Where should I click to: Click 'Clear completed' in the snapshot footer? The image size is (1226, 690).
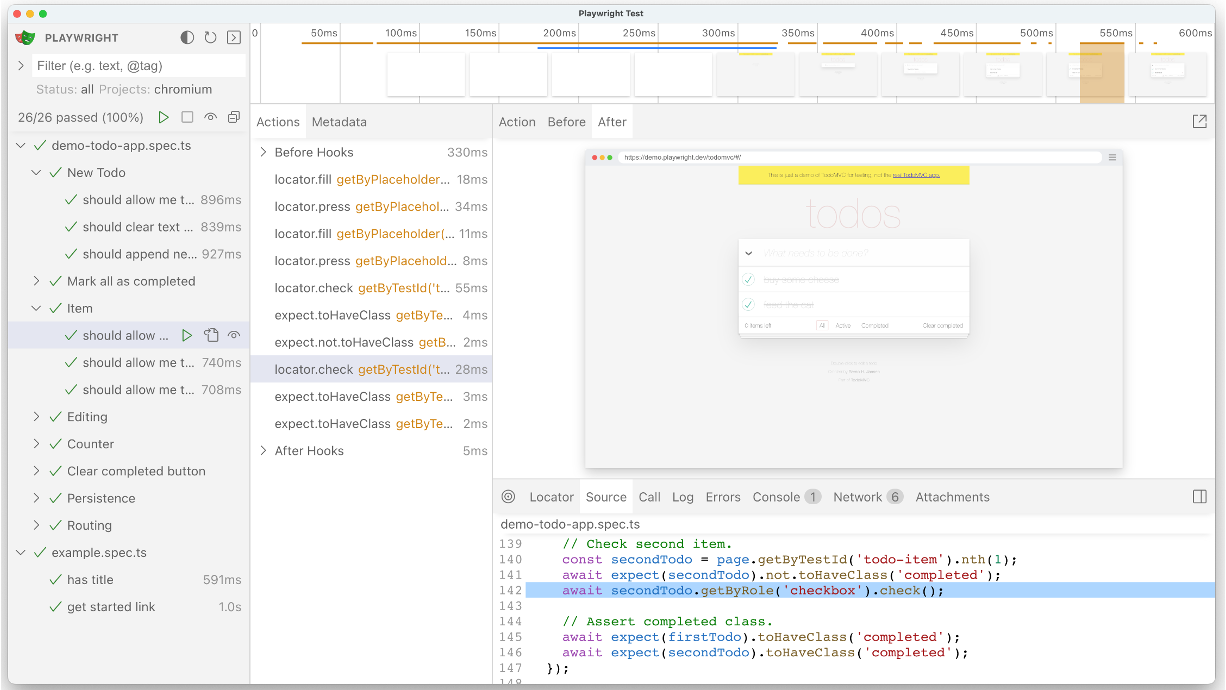pyautogui.click(x=943, y=326)
